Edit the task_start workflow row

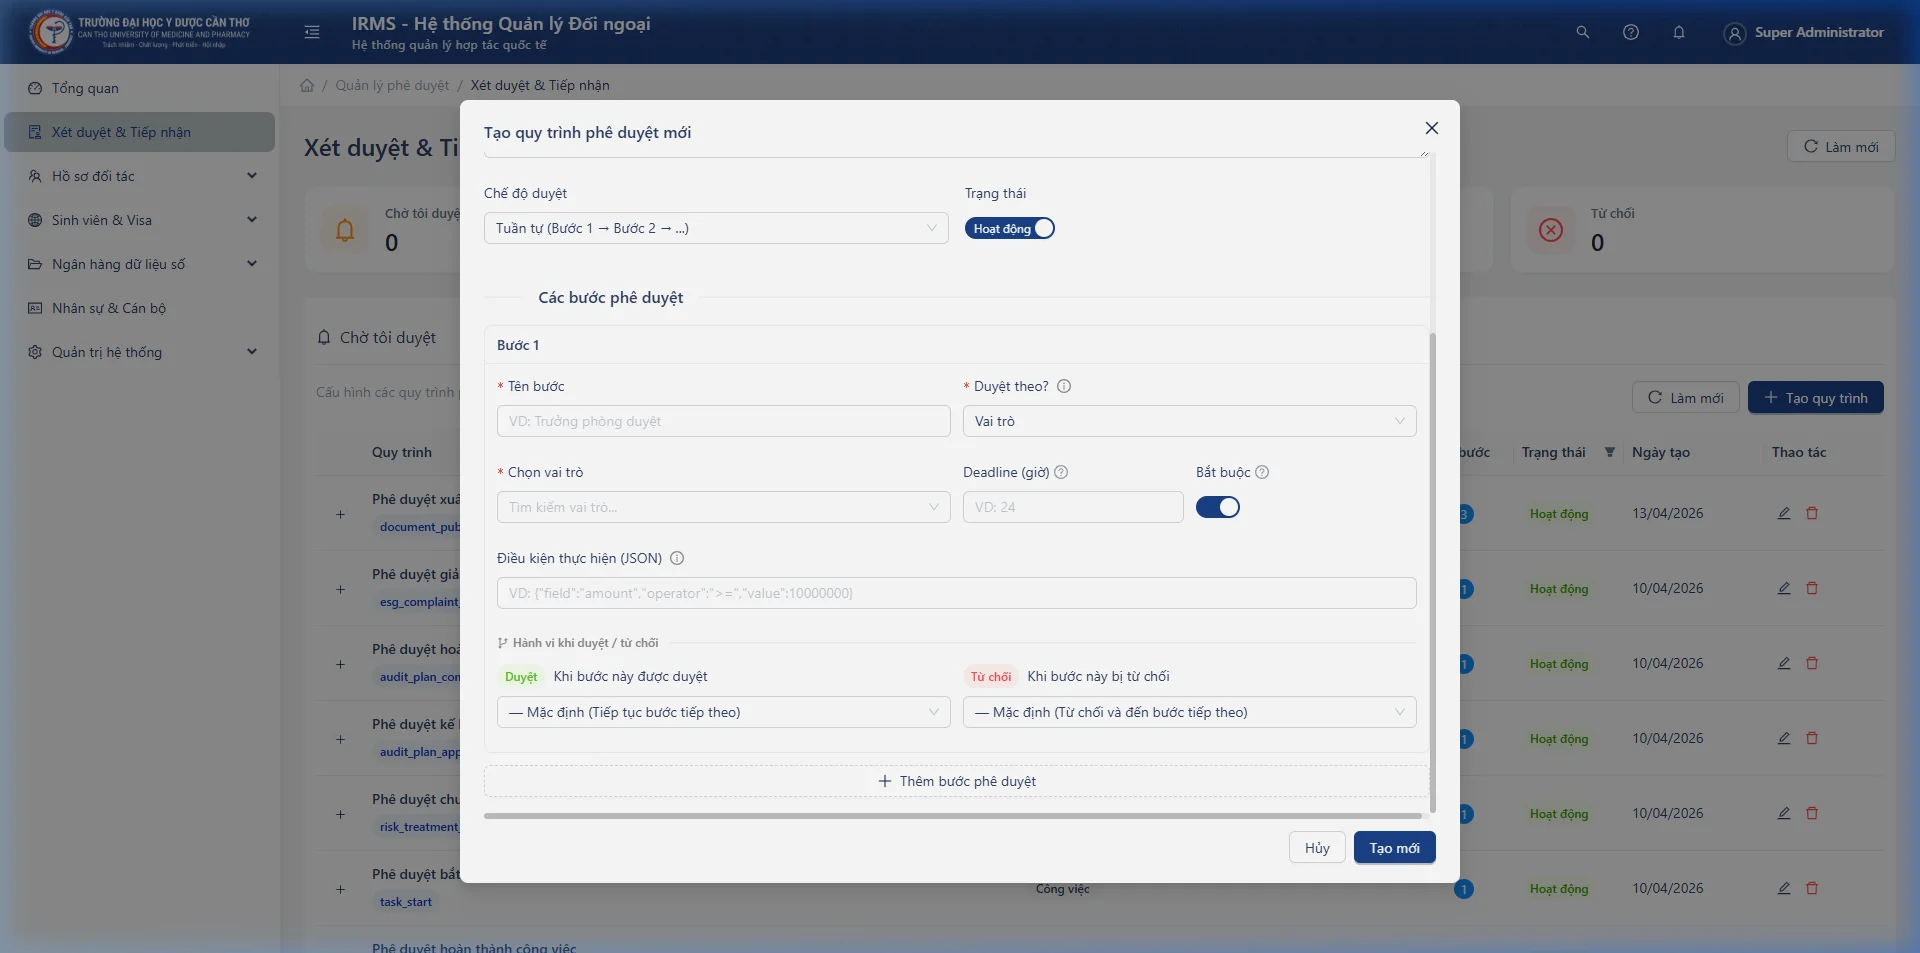1784,888
